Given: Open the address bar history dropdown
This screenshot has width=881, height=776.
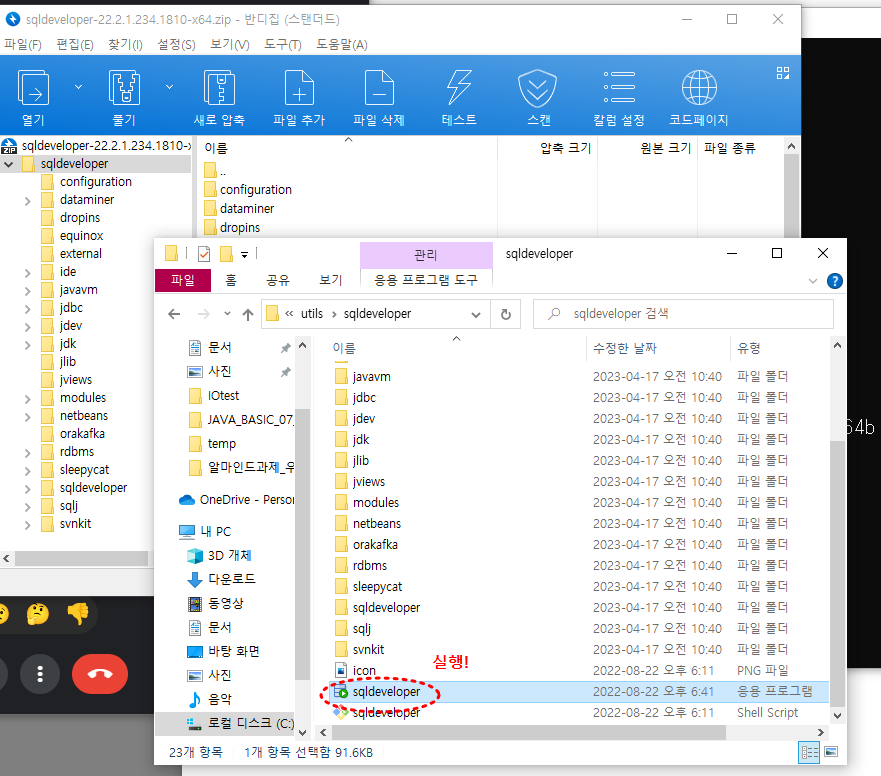Looking at the screenshot, I should pyautogui.click(x=476, y=315).
